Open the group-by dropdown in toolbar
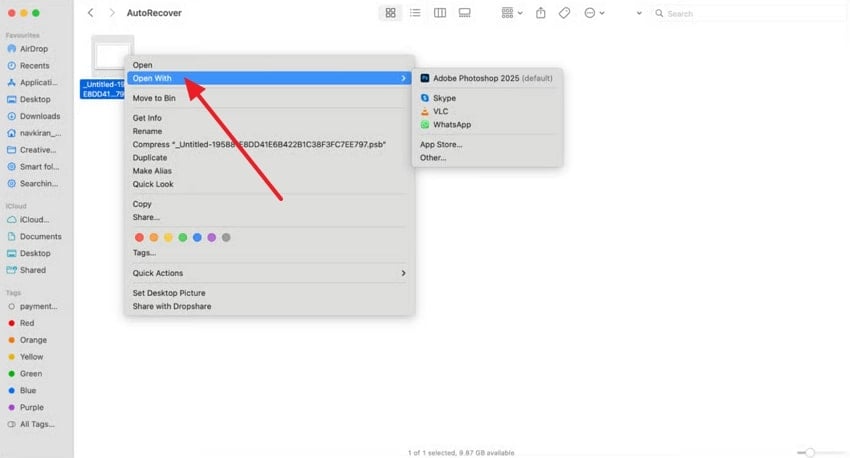Viewport: 850px width, 458px height. [512, 13]
